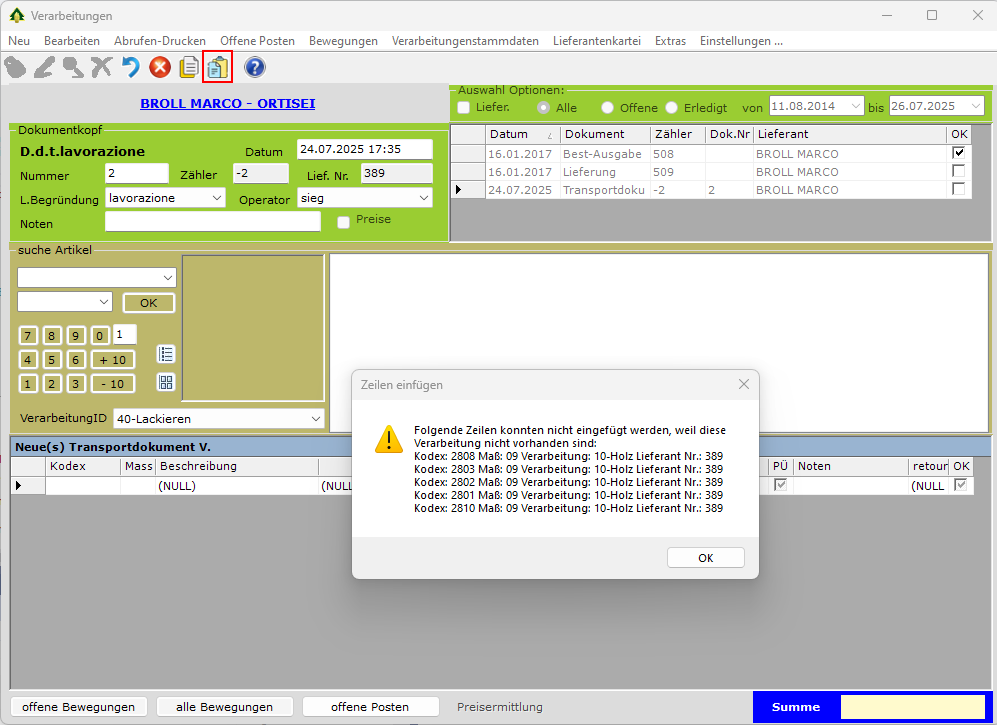Expand the Operator sieg dropdown

423,198
